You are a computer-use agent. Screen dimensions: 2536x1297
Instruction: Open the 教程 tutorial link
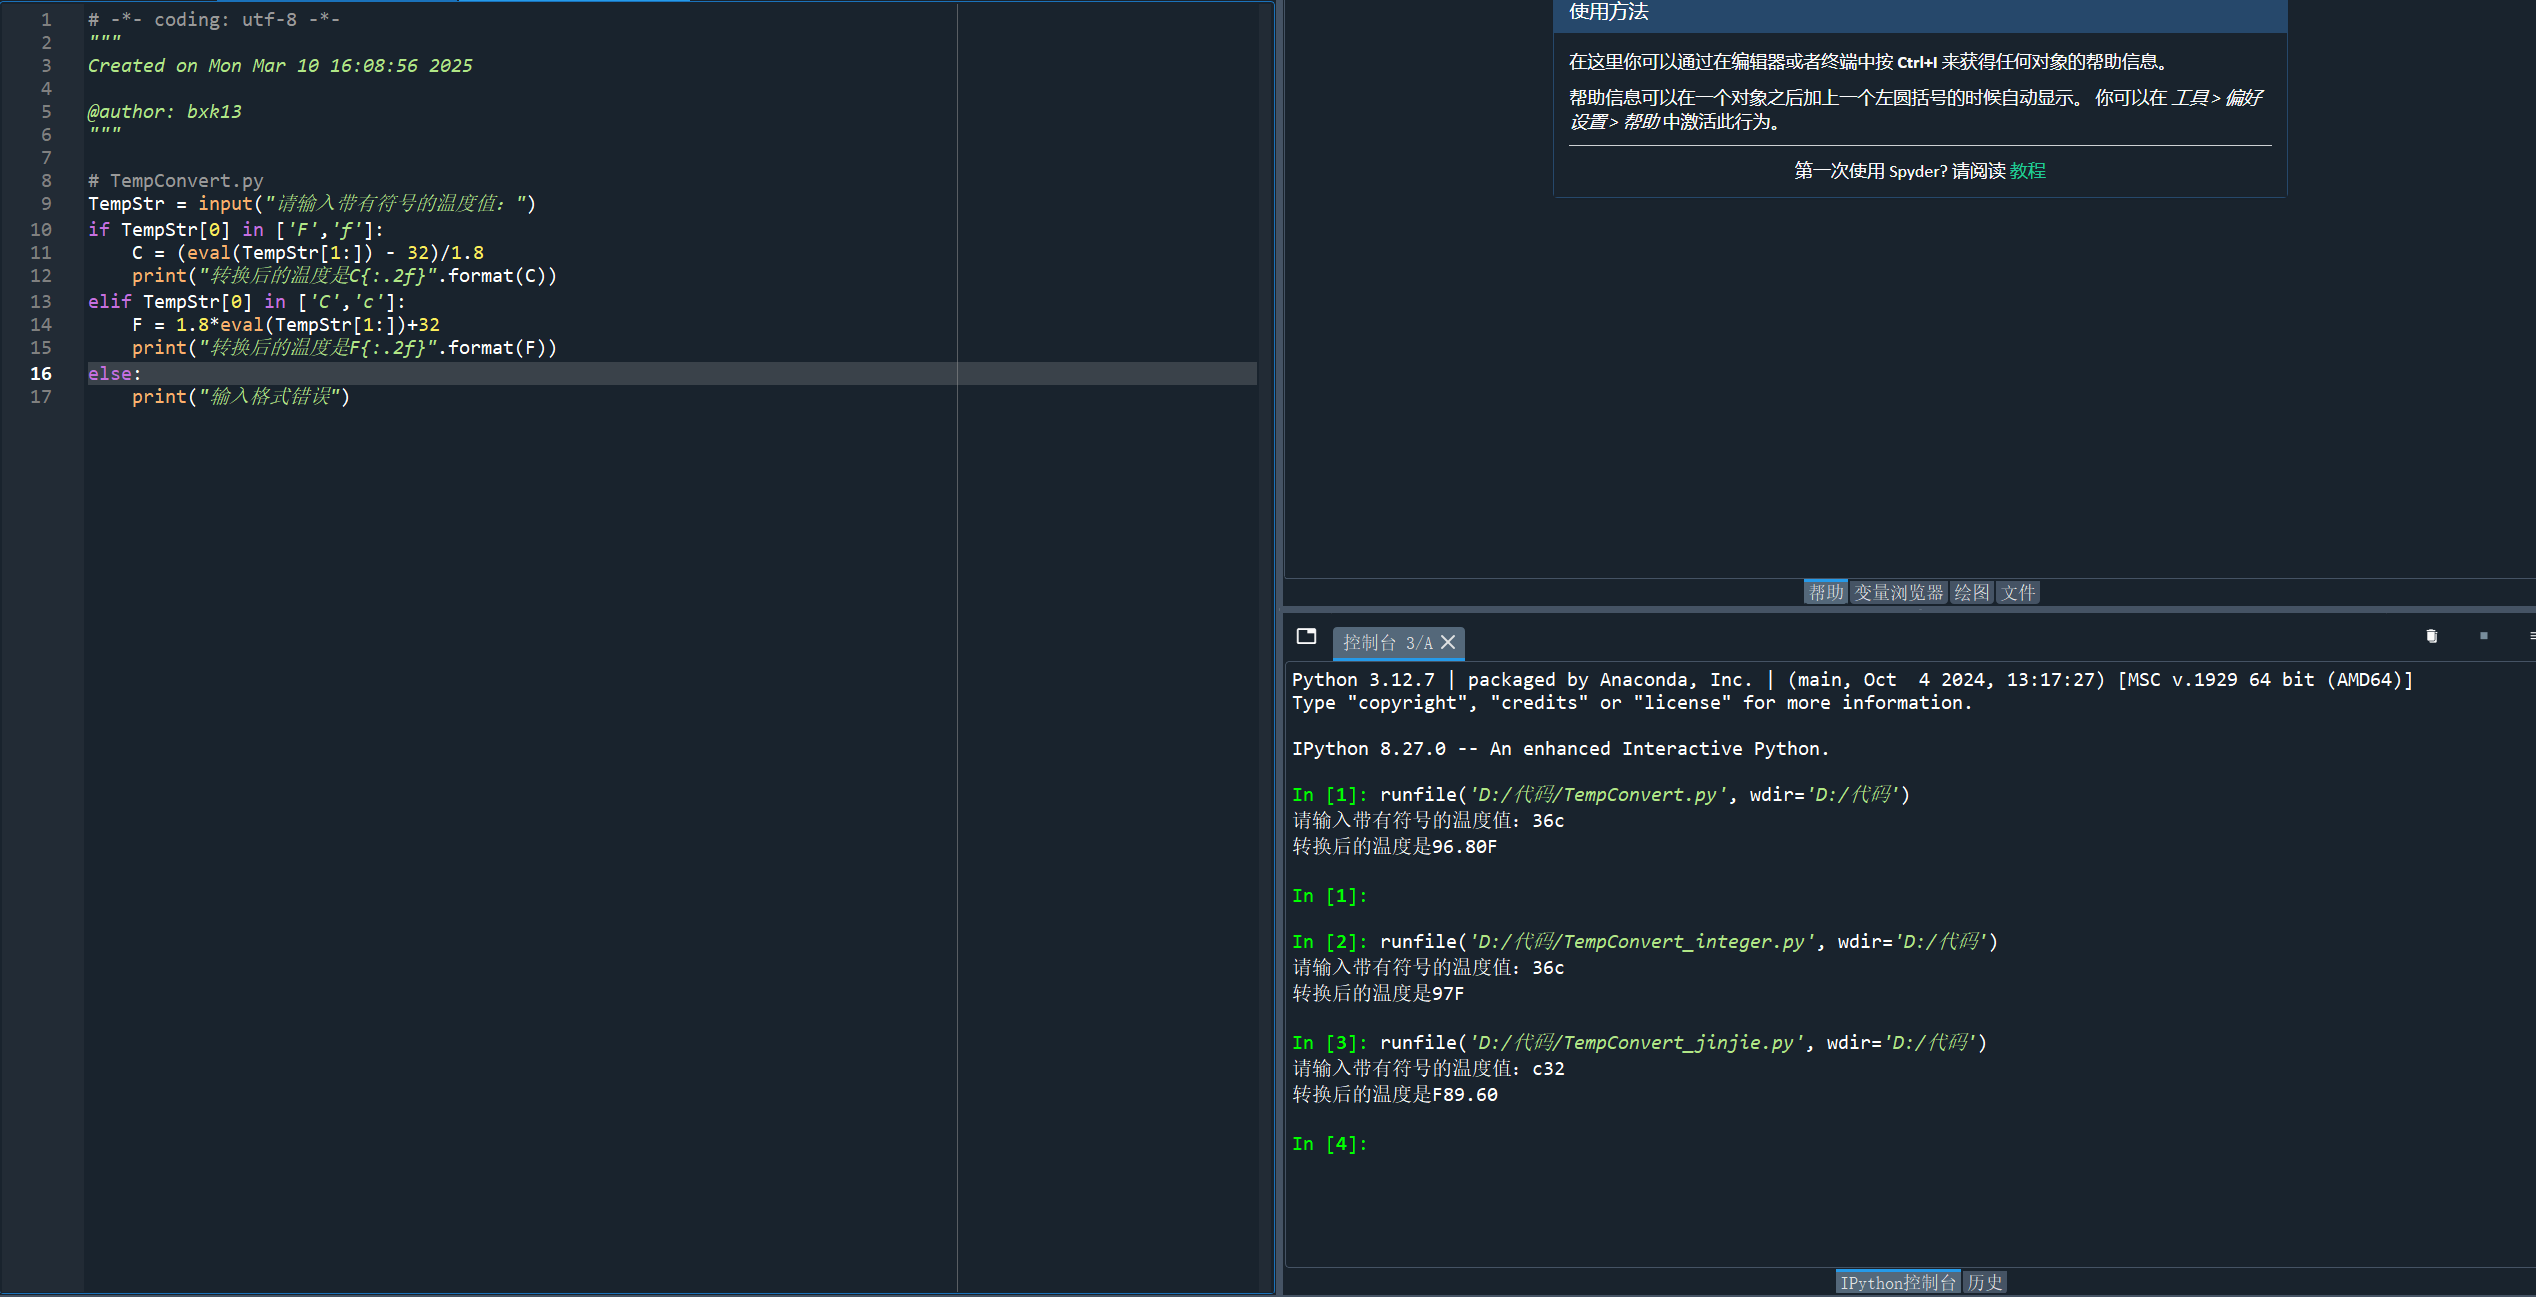click(2027, 171)
